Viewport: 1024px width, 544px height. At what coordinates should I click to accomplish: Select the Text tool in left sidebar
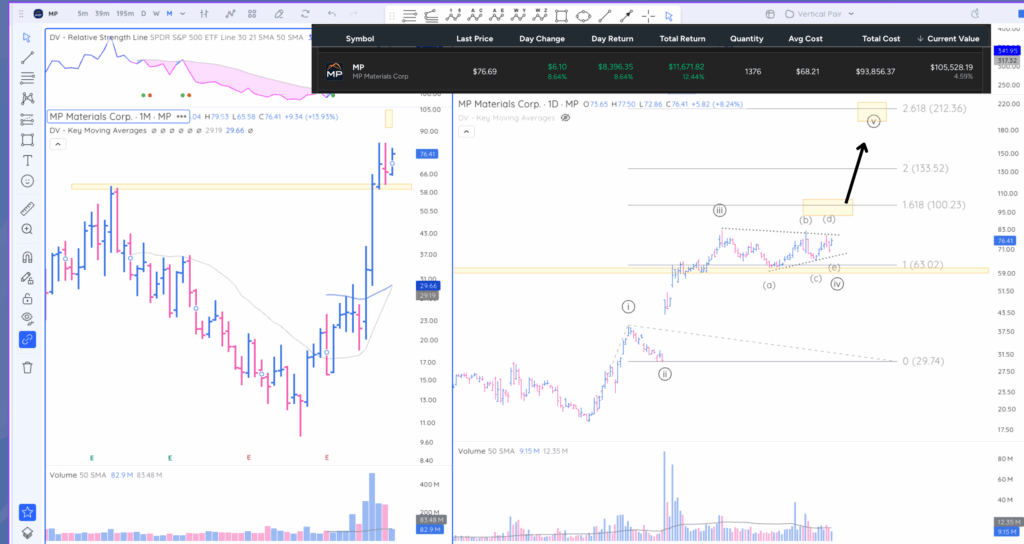click(x=27, y=160)
